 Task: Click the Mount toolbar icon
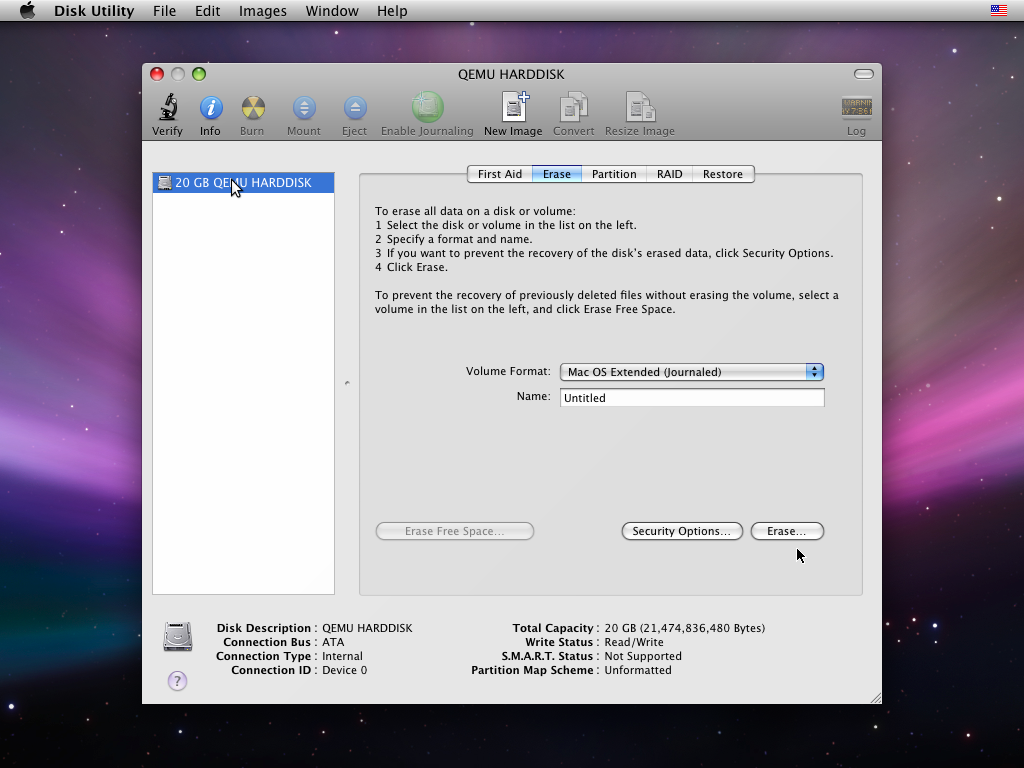click(304, 108)
